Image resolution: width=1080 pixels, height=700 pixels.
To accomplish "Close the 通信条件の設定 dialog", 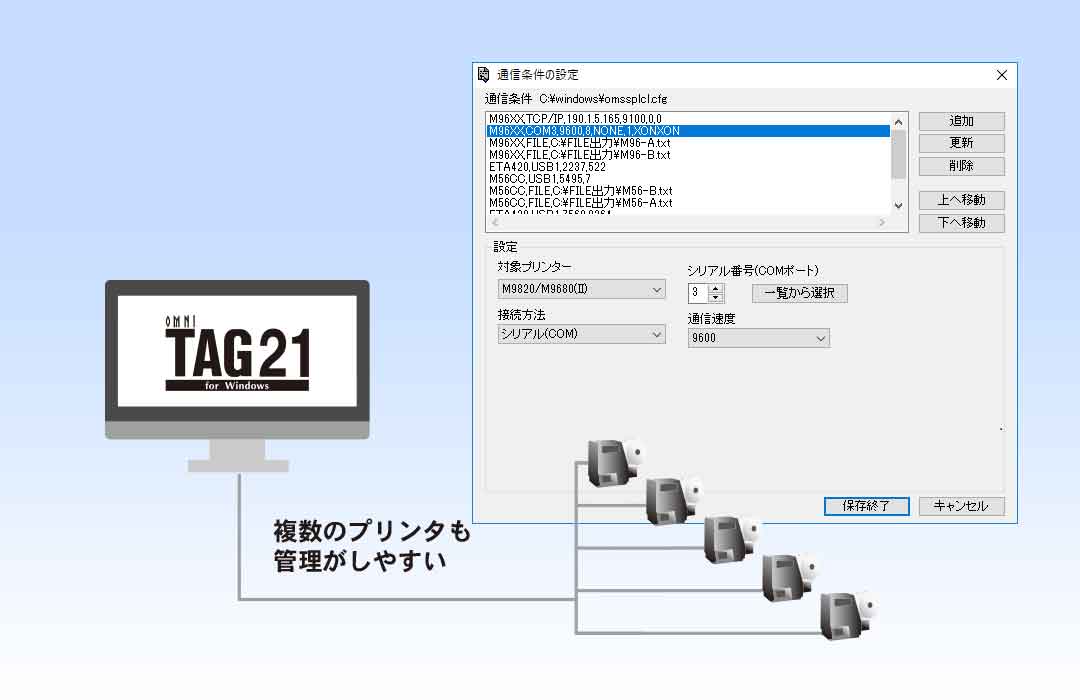I will tap(1001, 75).
